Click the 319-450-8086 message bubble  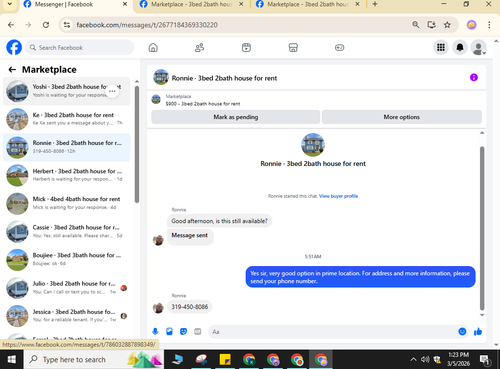pos(190,307)
